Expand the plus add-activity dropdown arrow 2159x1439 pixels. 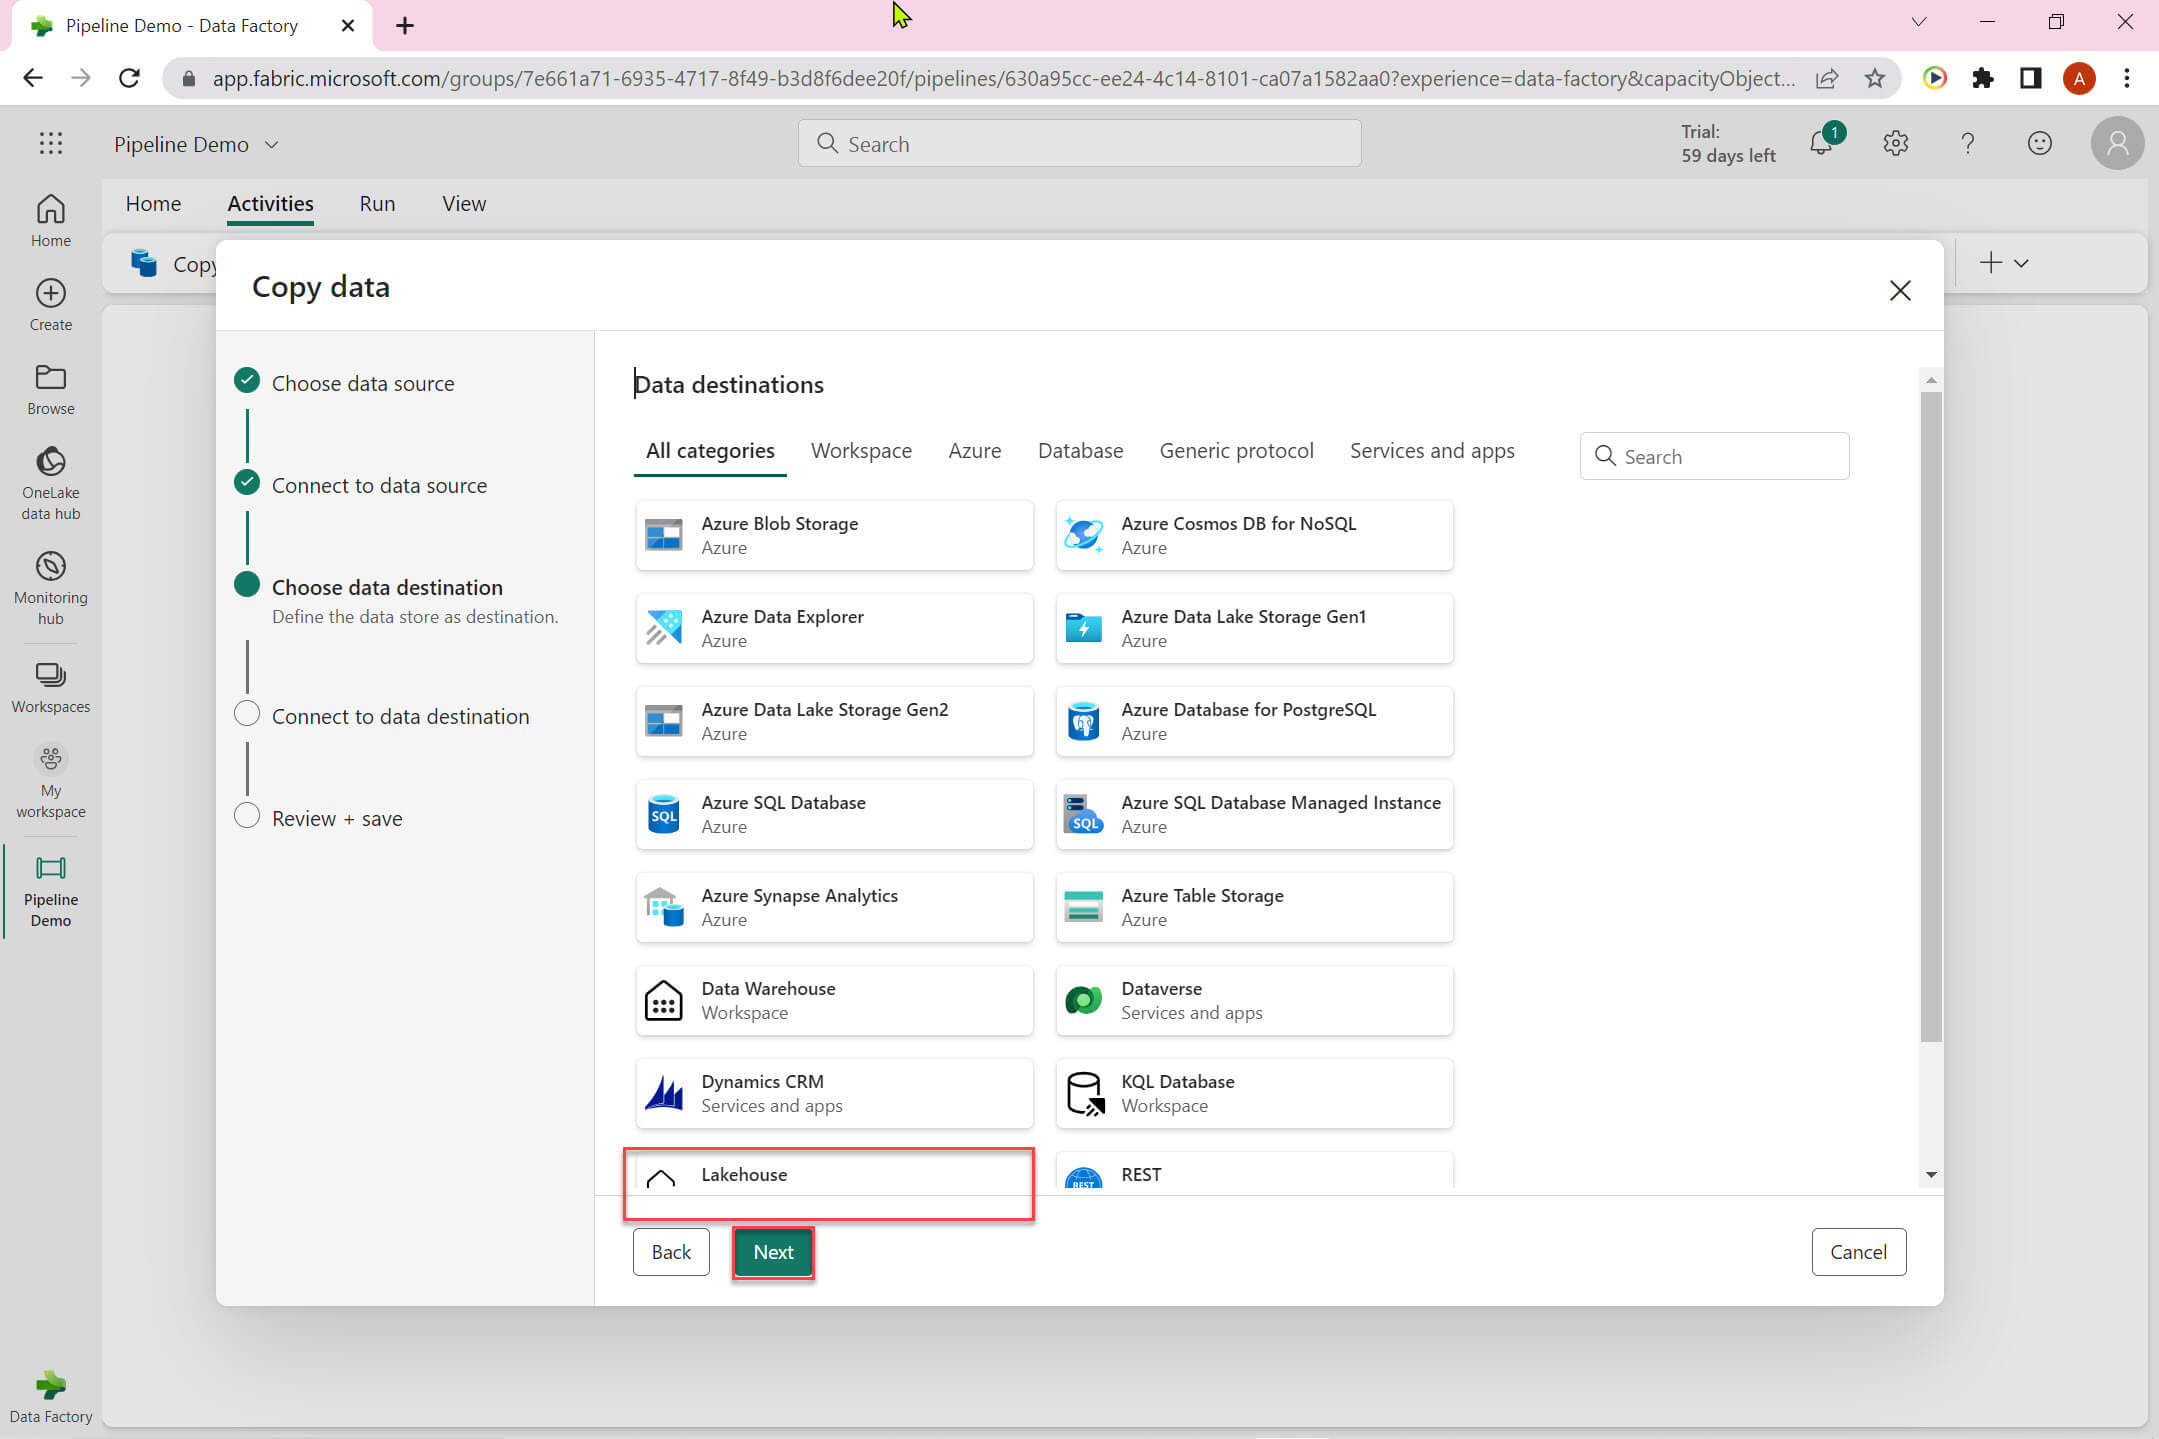2021,264
